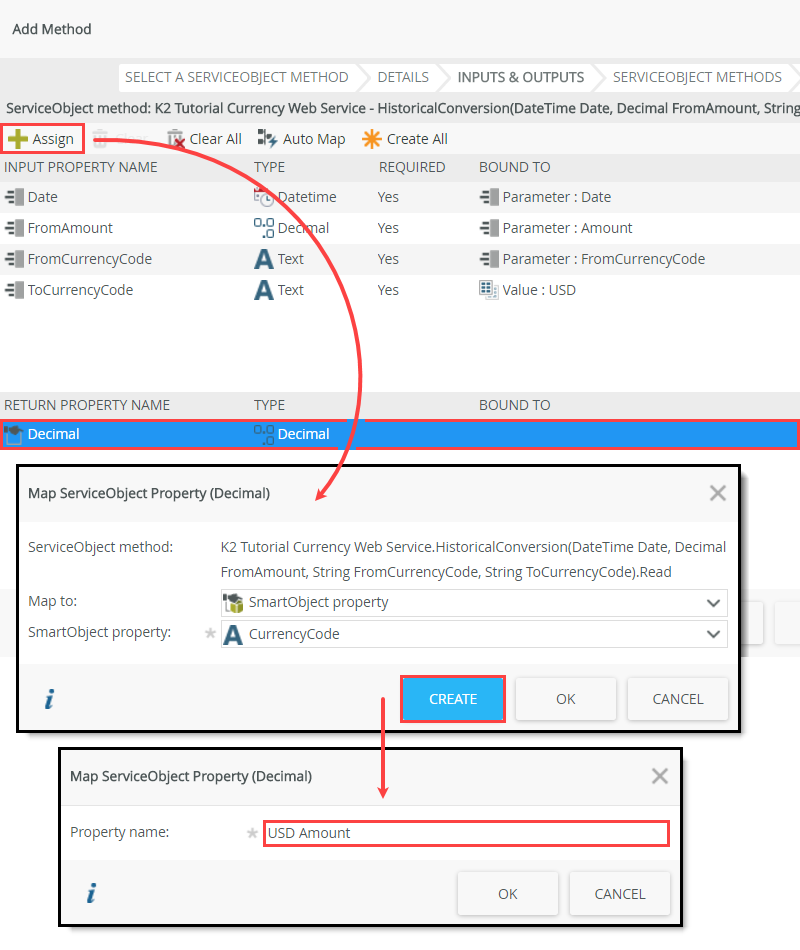The width and height of the screenshot is (800, 950).
Task: Expand the CurrencyCode dropdown chevron
Action: pos(713,634)
